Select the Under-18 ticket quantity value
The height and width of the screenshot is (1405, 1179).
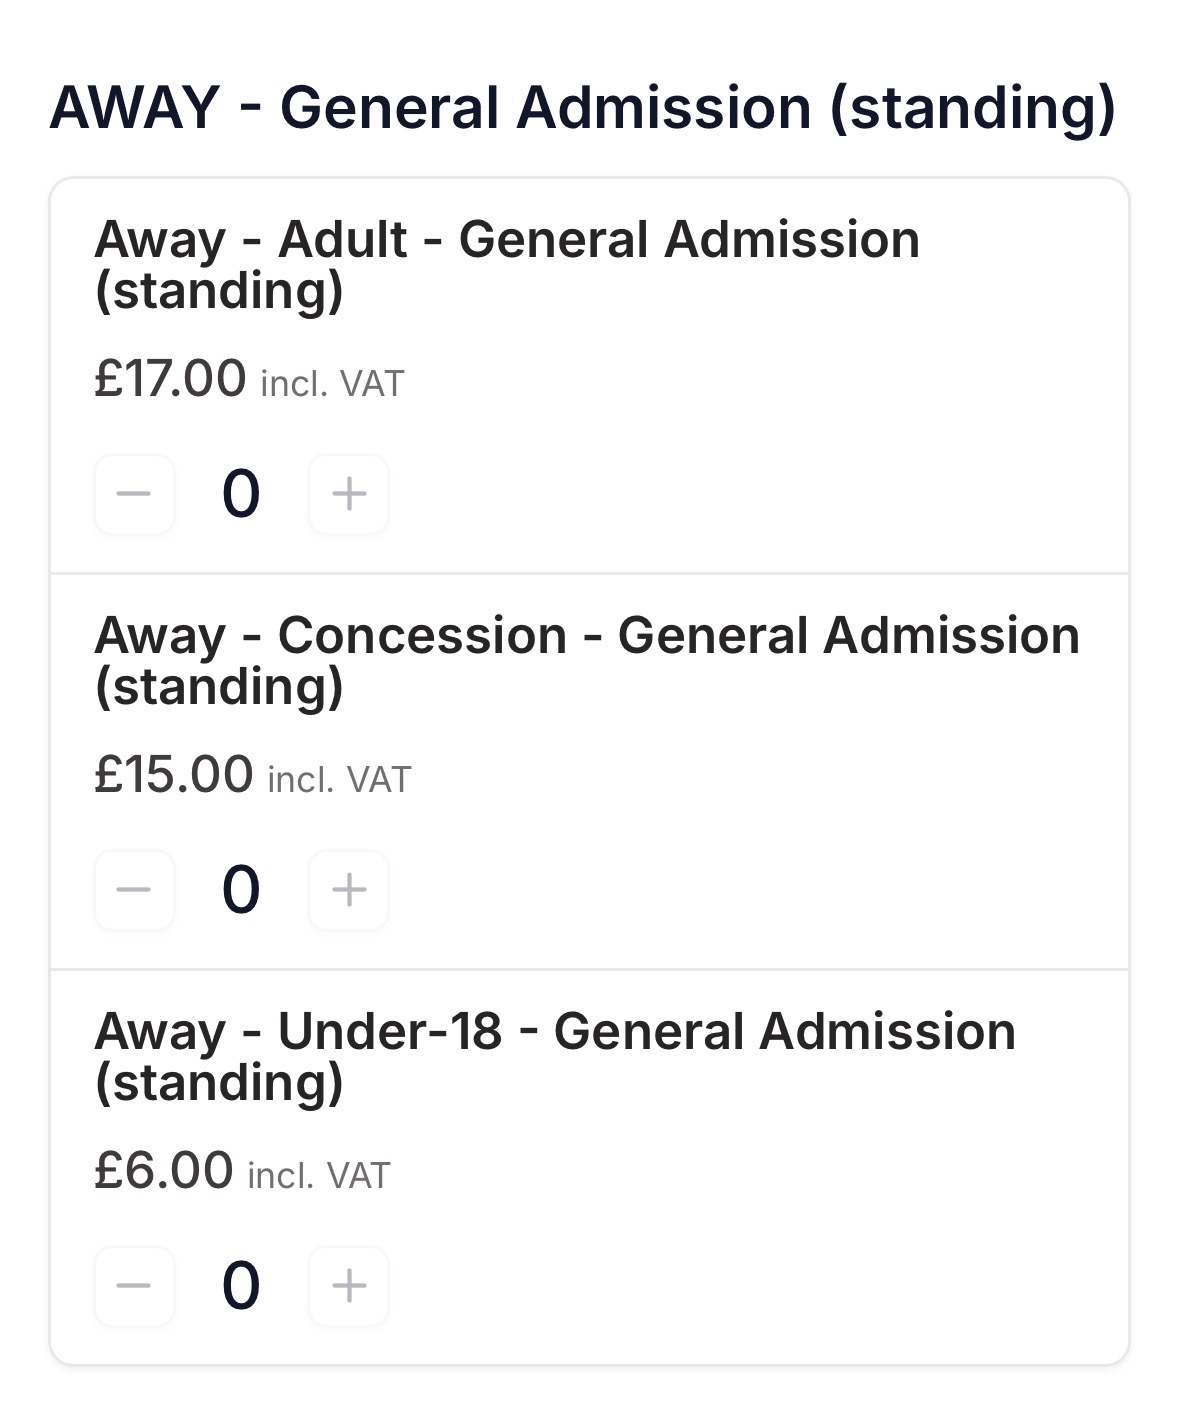[241, 1286]
